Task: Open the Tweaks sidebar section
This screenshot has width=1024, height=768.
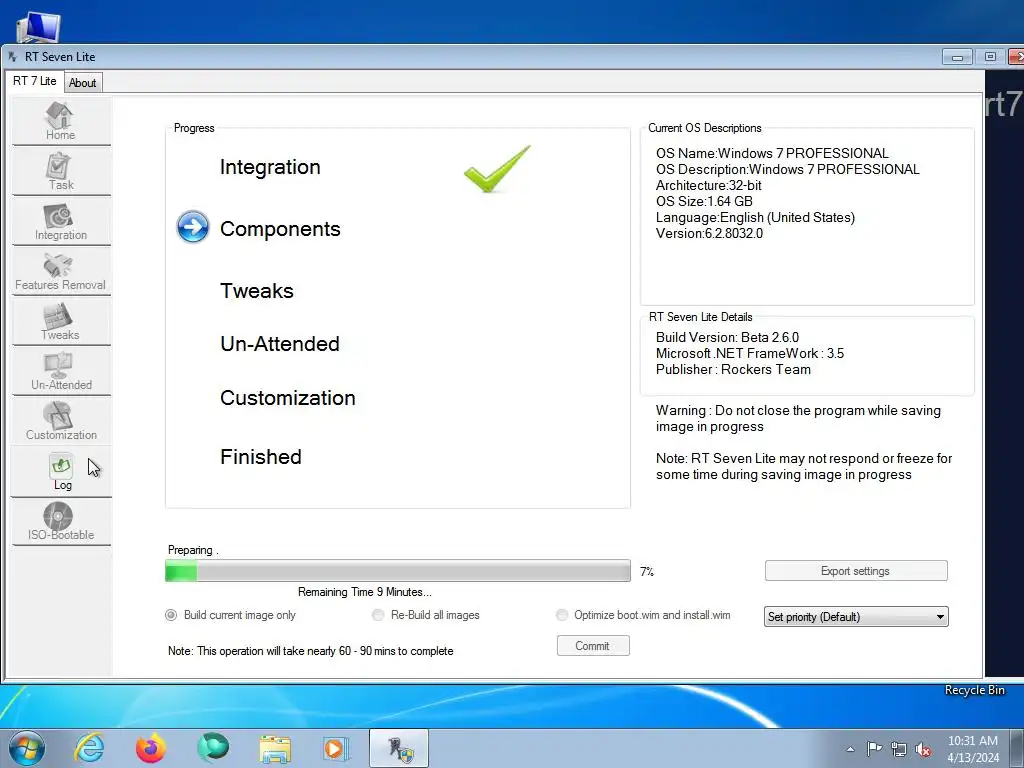Action: tap(61, 321)
